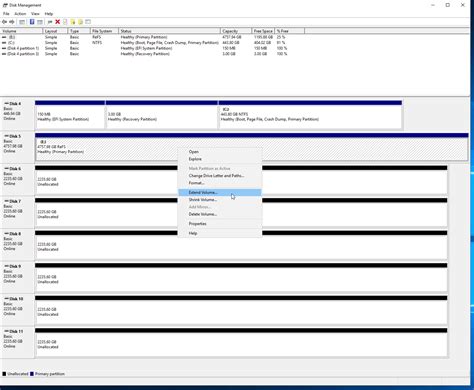Choose Open from the context menu
The width and height of the screenshot is (474, 390).
(220, 152)
